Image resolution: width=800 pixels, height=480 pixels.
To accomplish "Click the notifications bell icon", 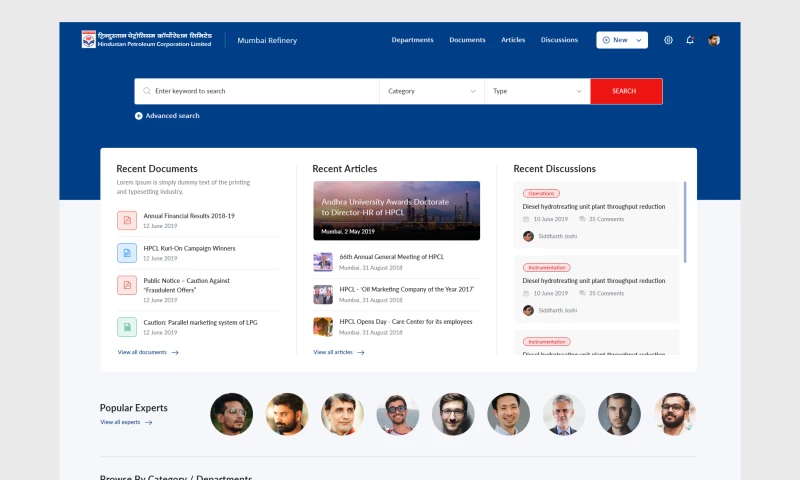I will click(690, 40).
